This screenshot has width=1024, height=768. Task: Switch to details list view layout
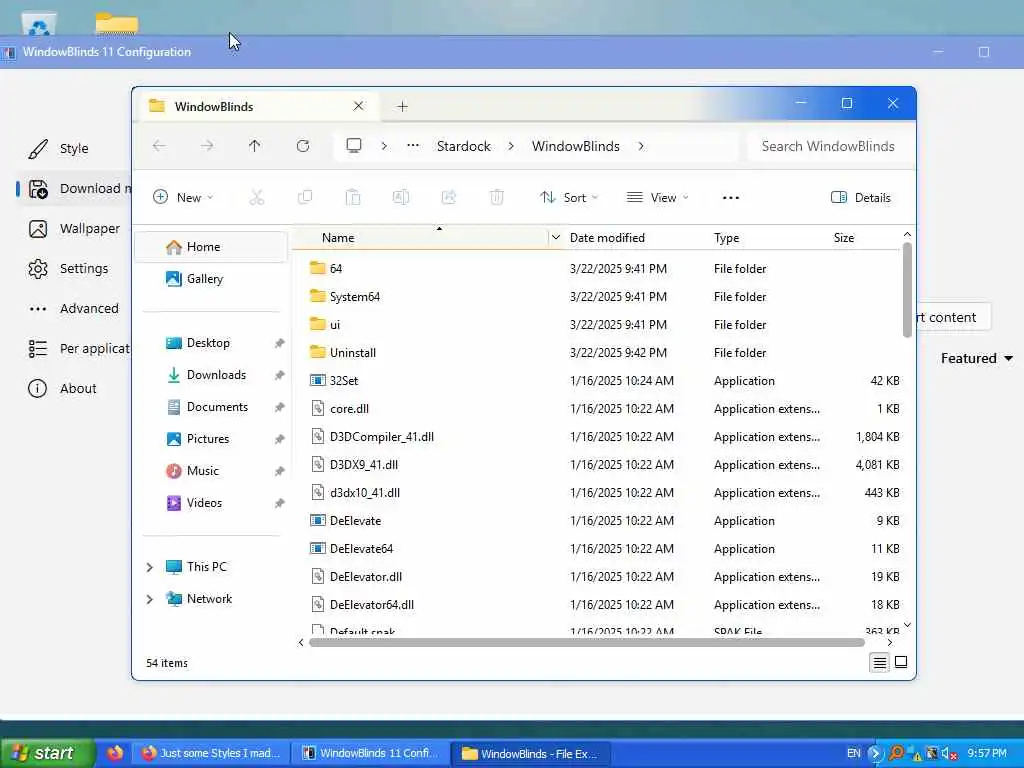[879, 663]
